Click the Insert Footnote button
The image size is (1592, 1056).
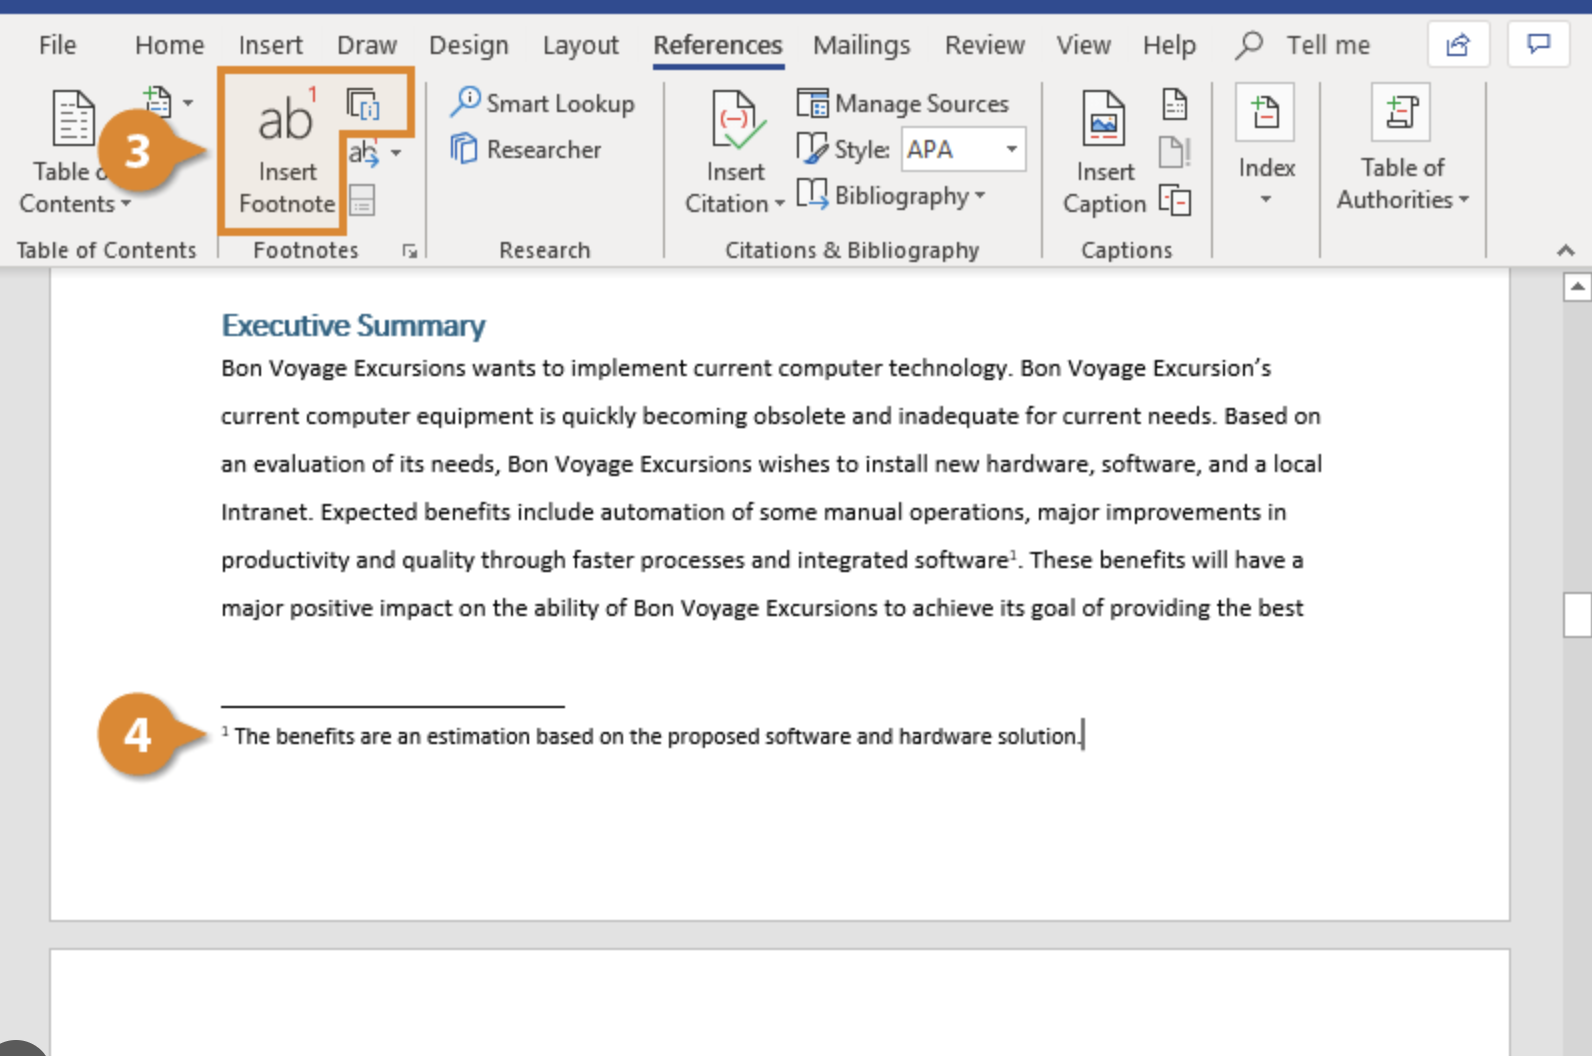click(x=286, y=150)
